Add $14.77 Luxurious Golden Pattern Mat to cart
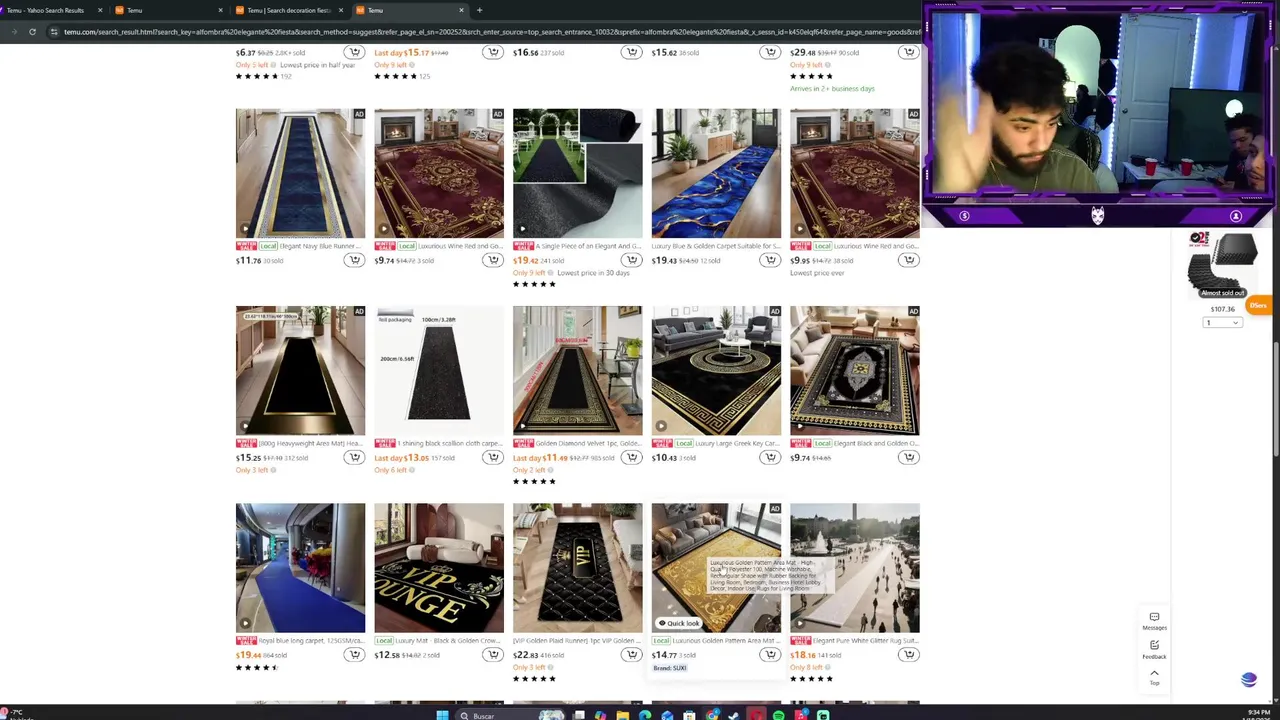This screenshot has width=1280, height=720. coord(770,654)
